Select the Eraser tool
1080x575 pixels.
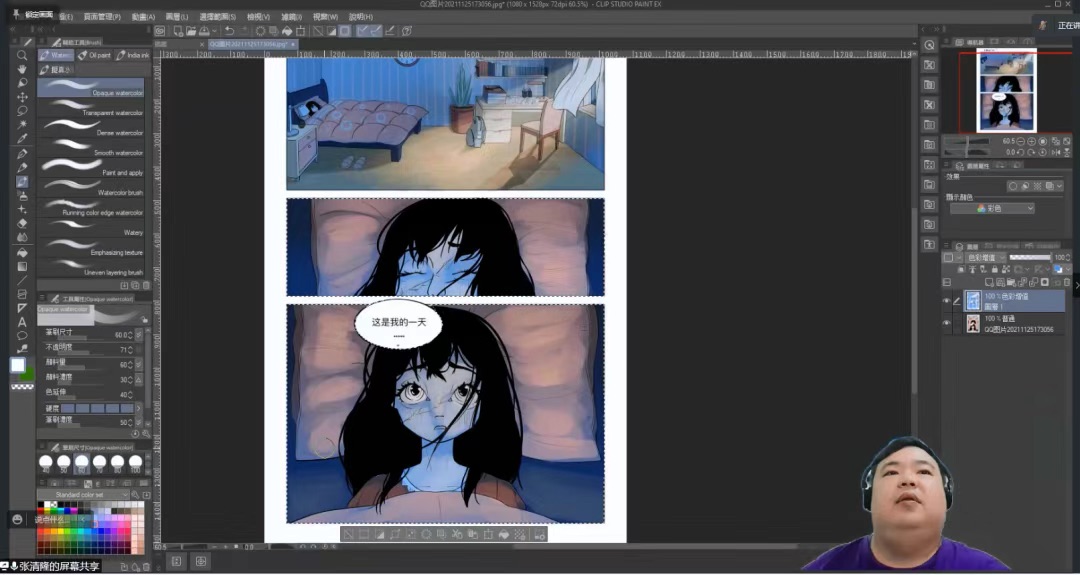(22, 223)
